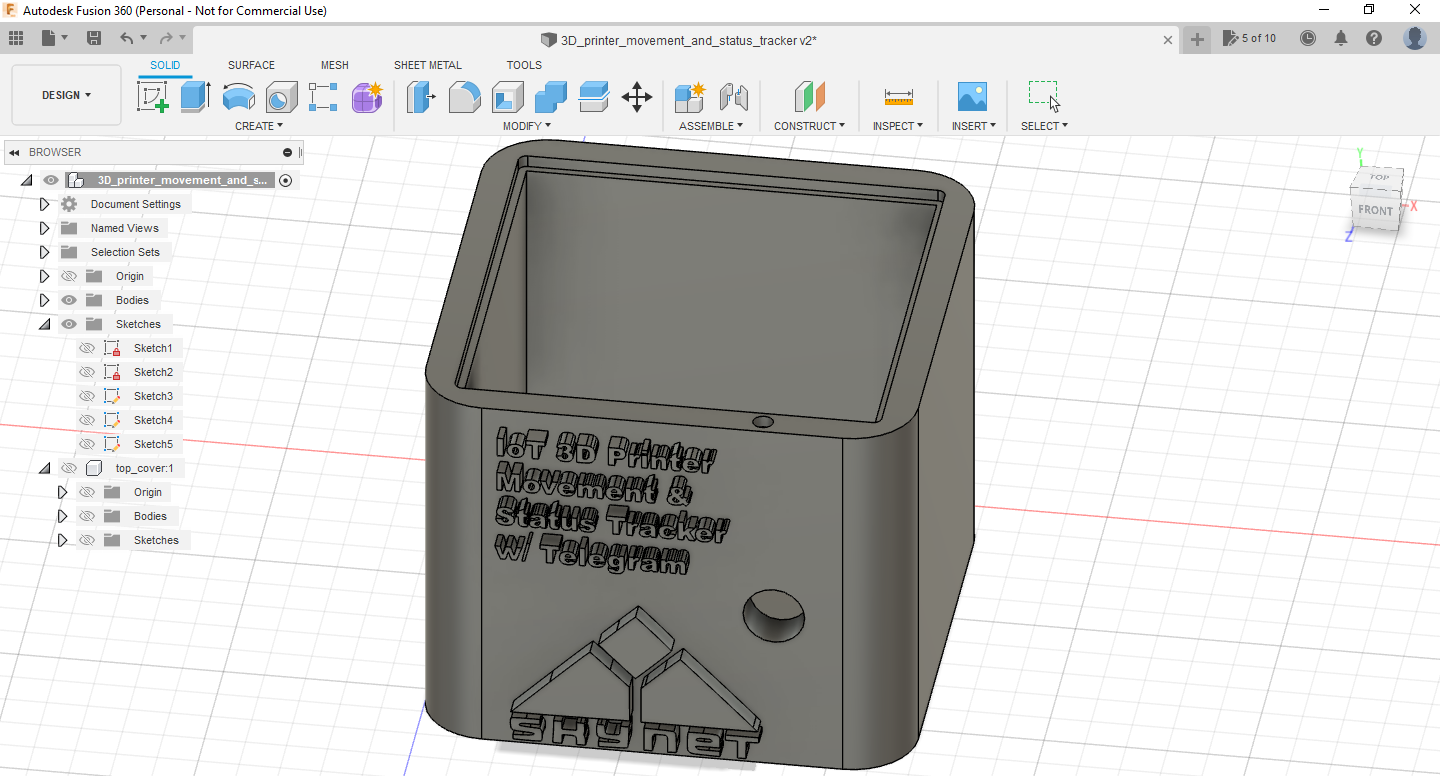Click the FRONT face of the ViewCube
This screenshot has width=1440, height=776.
pos(1375,210)
